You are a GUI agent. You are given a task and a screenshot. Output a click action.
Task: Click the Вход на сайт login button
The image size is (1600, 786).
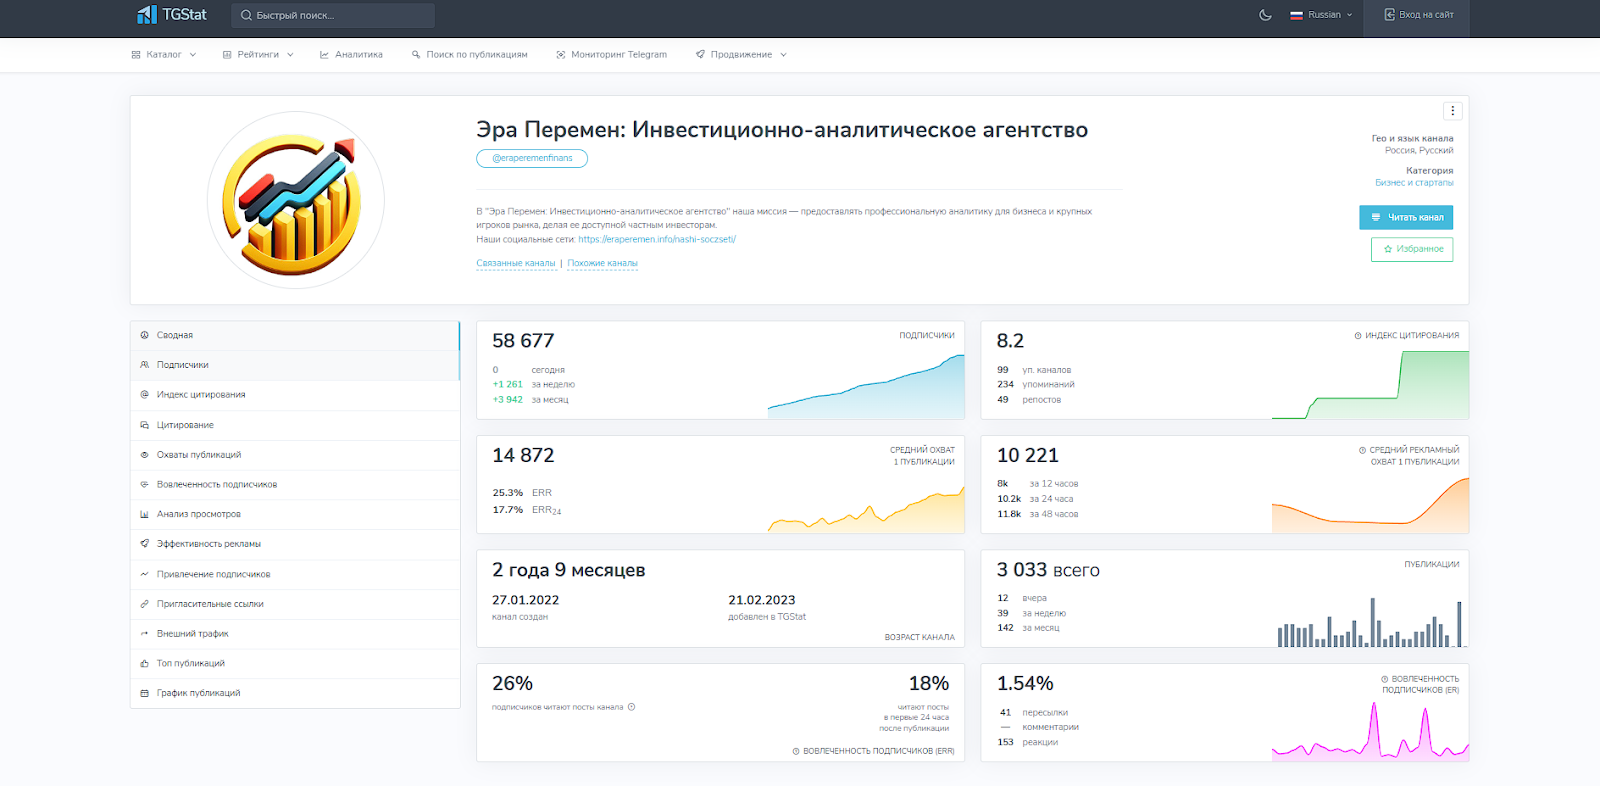click(1419, 15)
